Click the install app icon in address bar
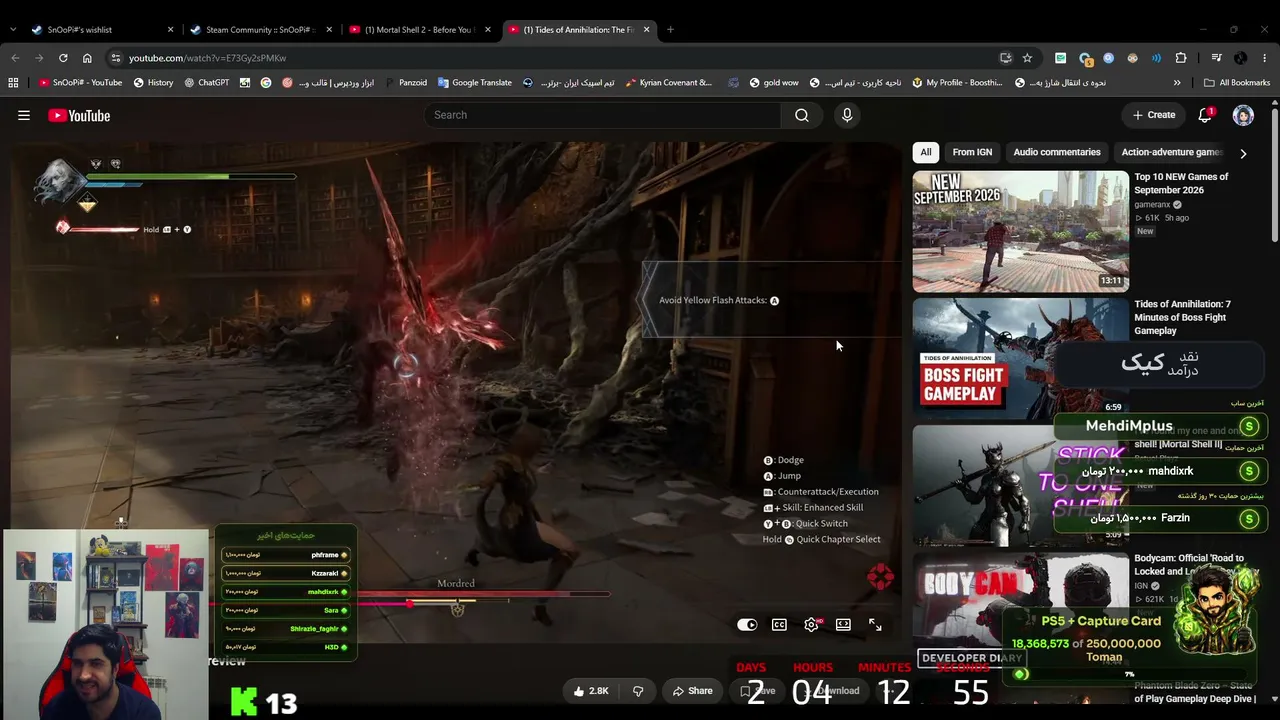 (x=1005, y=58)
